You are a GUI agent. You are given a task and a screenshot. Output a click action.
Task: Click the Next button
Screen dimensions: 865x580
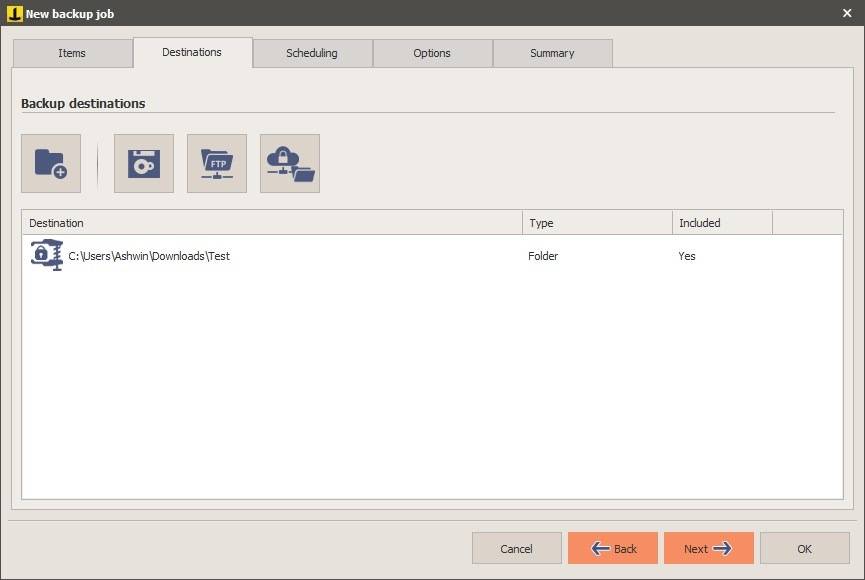pos(708,548)
